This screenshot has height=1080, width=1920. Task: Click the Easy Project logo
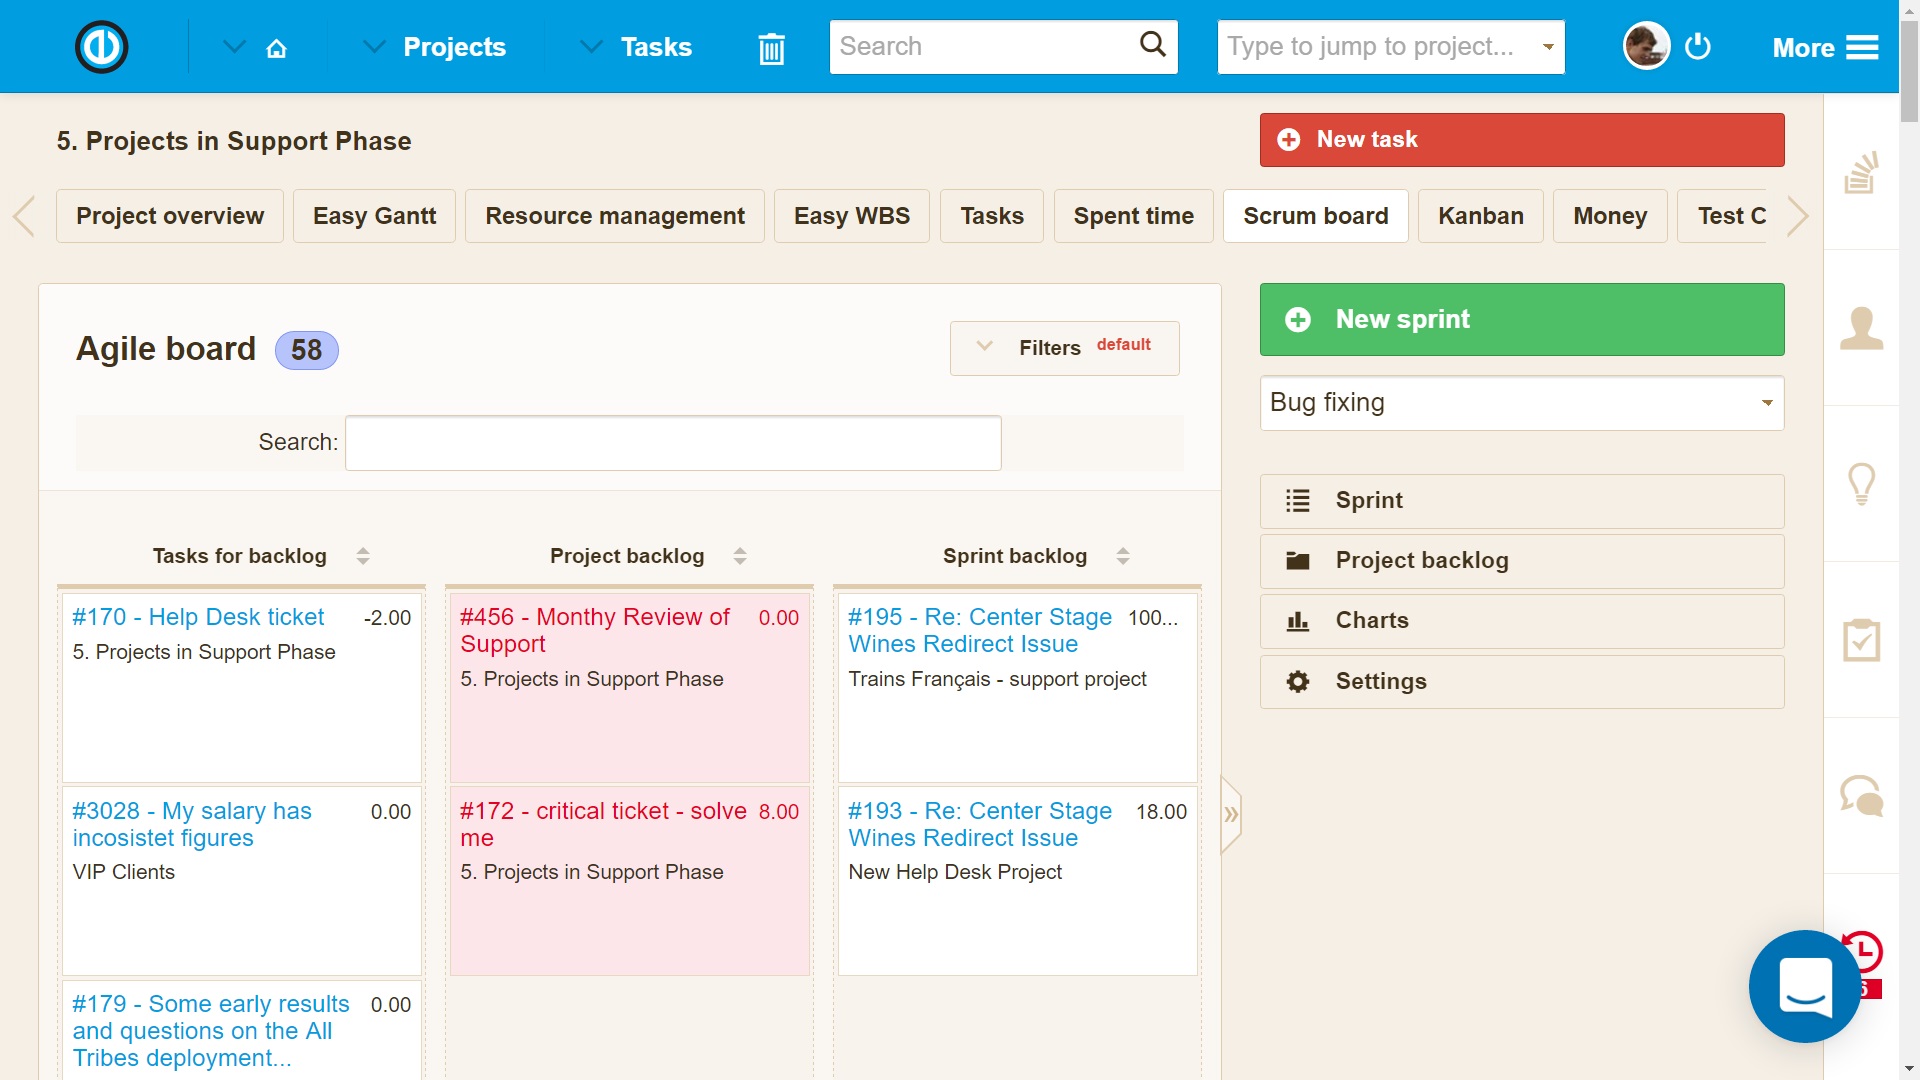[x=101, y=46]
